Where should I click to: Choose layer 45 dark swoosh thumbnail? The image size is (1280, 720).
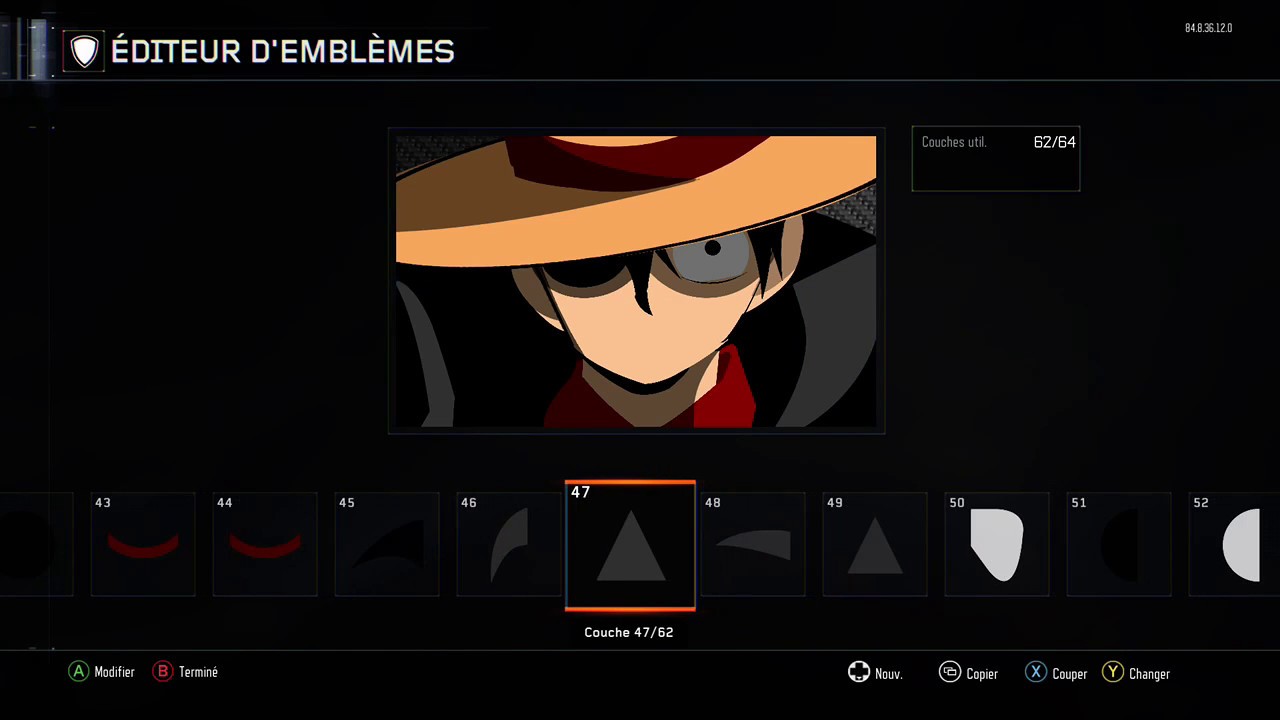pyautogui.click(x=387, y=544)
